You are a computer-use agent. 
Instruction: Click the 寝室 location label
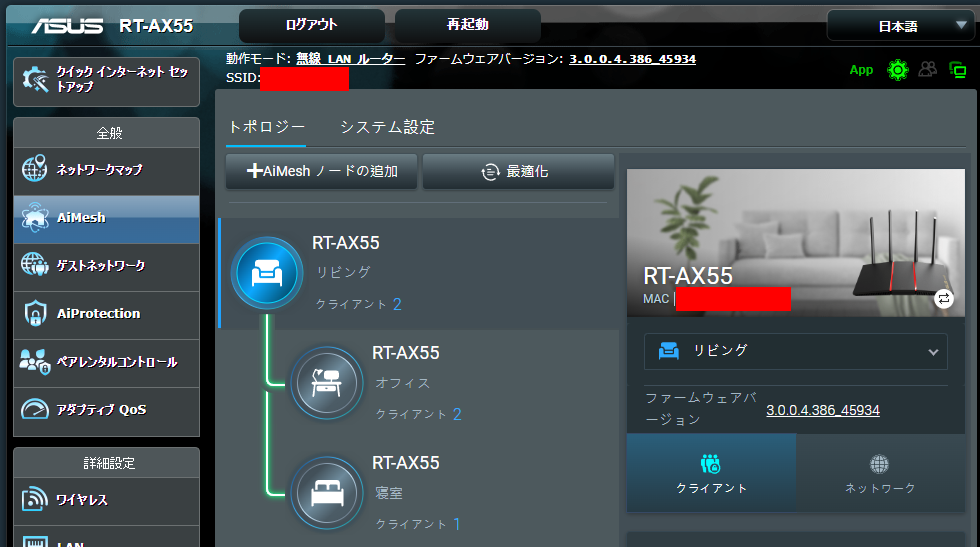[x=389, y=493]
